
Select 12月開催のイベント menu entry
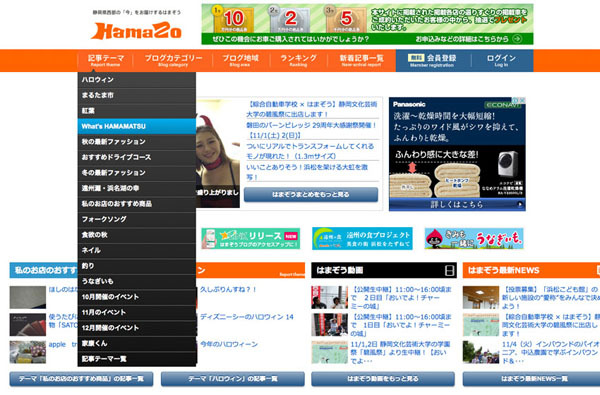[x=137, y=328]
